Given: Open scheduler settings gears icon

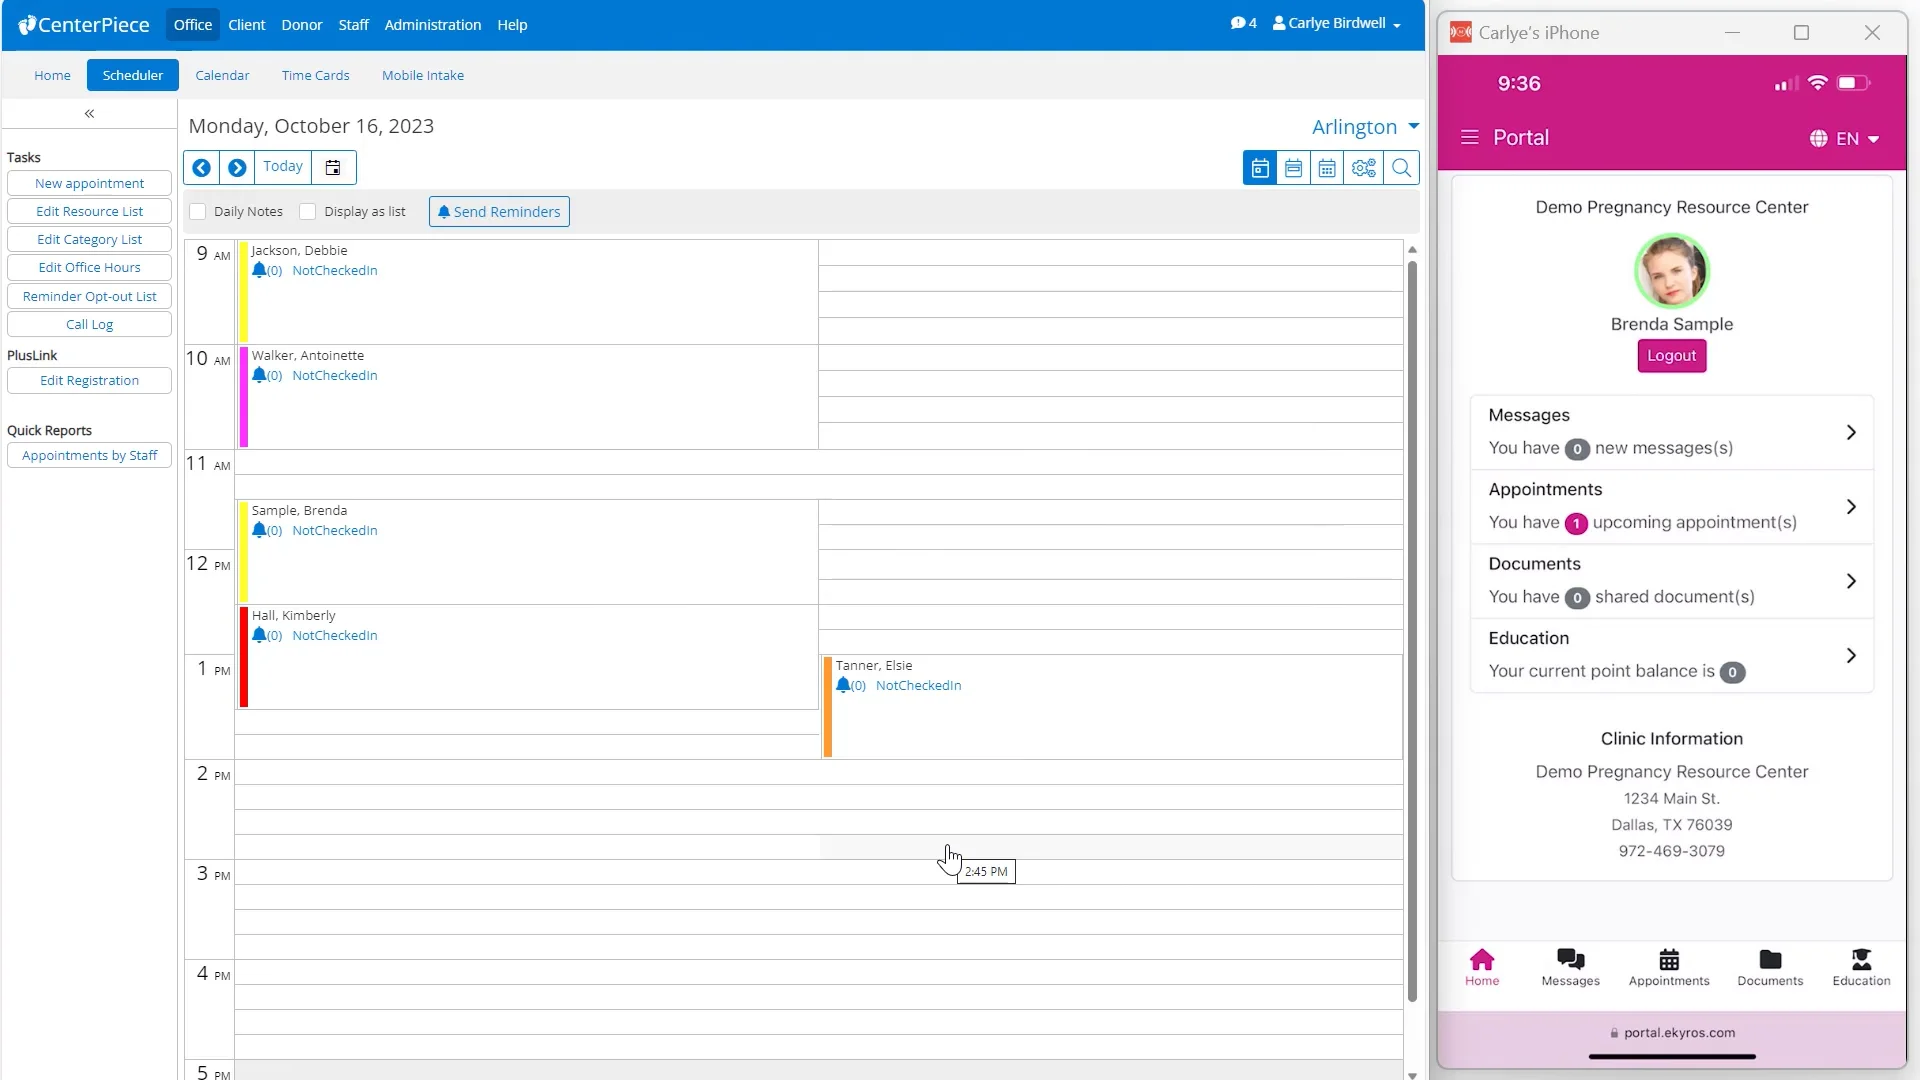Looking at the screenshot, I should tap(1364, 168).
